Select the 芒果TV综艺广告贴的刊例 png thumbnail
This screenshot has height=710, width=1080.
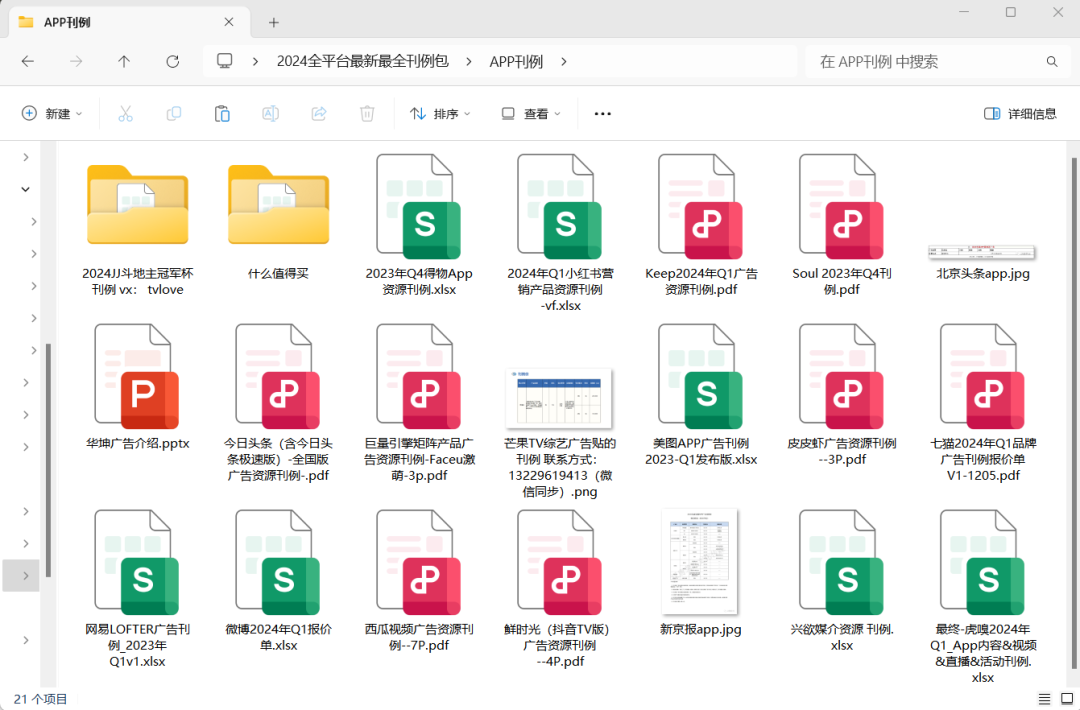click(x=559, y=398)
